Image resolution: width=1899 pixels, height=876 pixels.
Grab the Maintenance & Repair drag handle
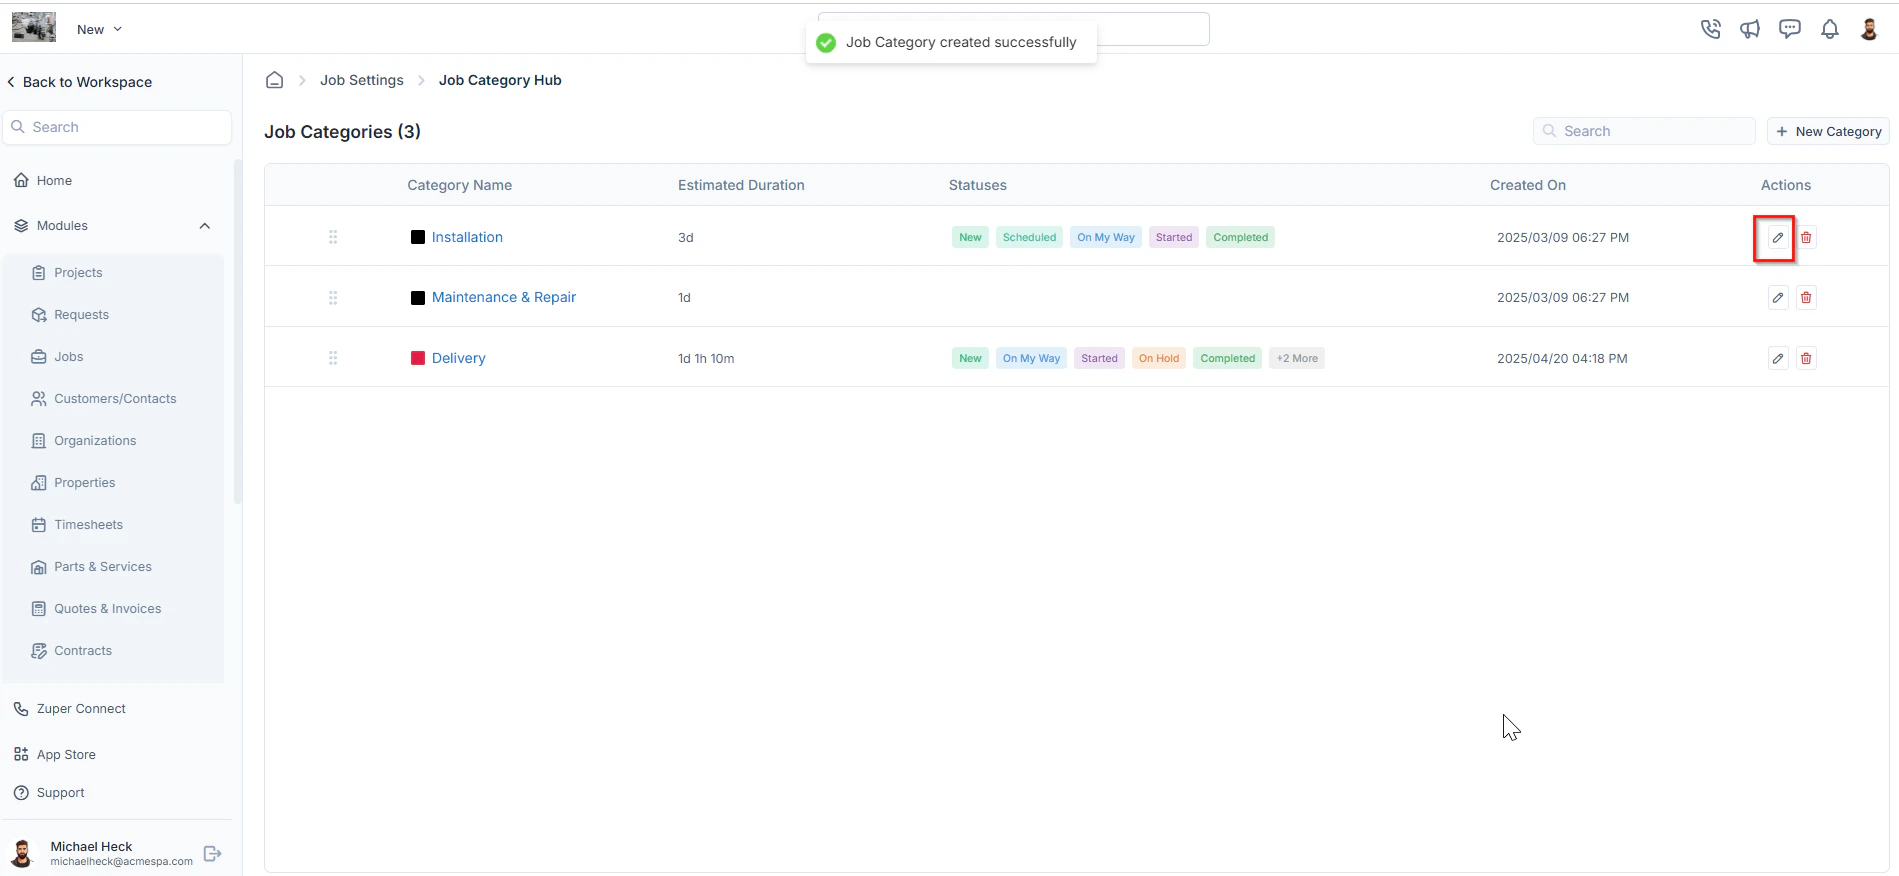click(x=333, y=298)
